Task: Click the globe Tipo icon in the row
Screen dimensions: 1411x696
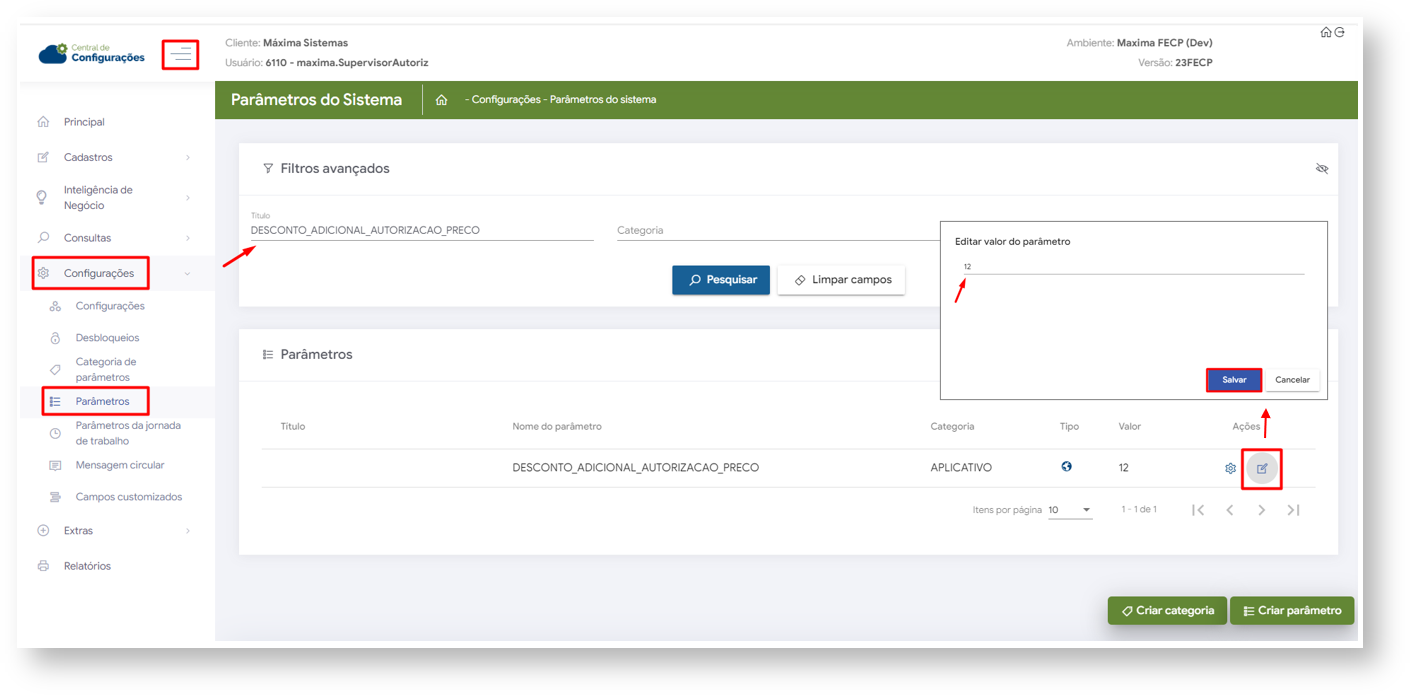Action: coord(1067,466)
